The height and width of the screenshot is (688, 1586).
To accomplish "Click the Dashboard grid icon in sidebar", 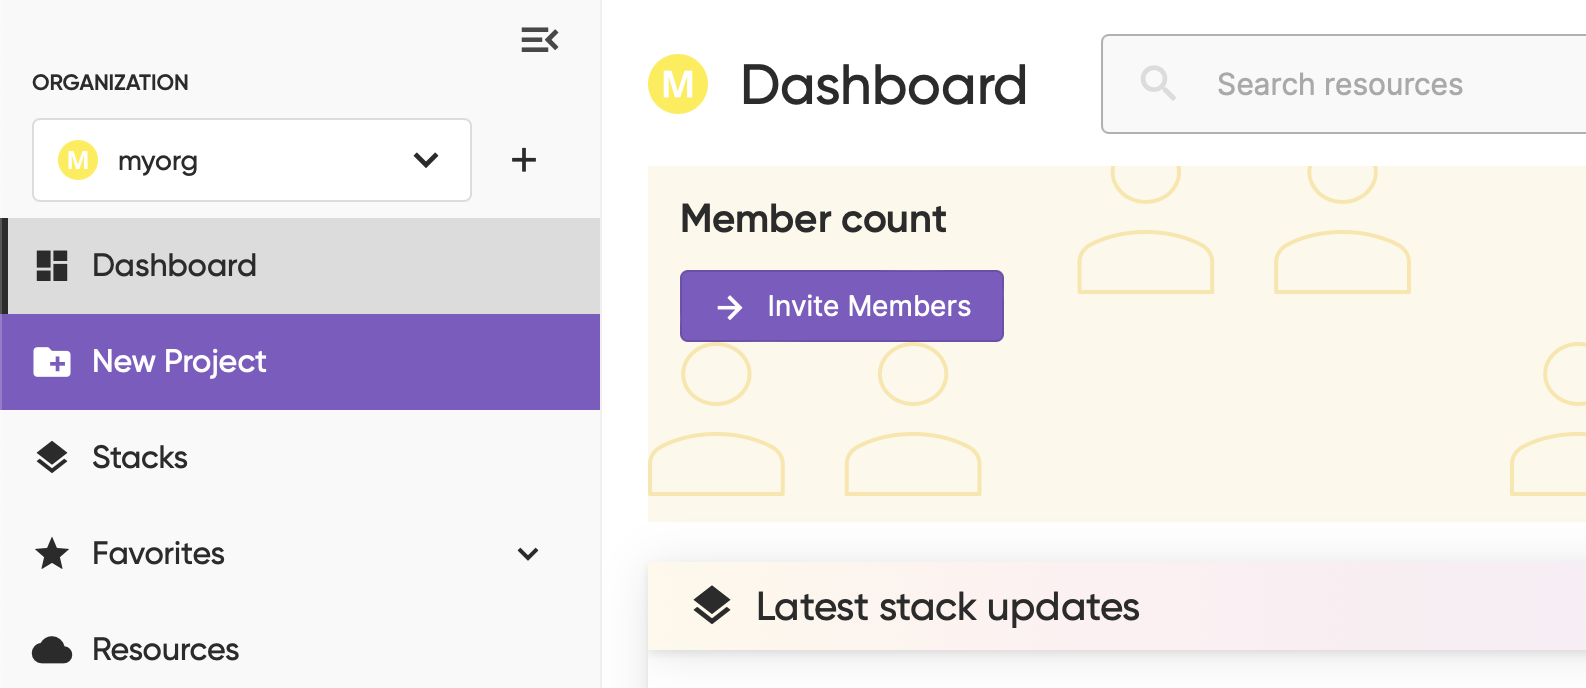I will tap(52, 266).
